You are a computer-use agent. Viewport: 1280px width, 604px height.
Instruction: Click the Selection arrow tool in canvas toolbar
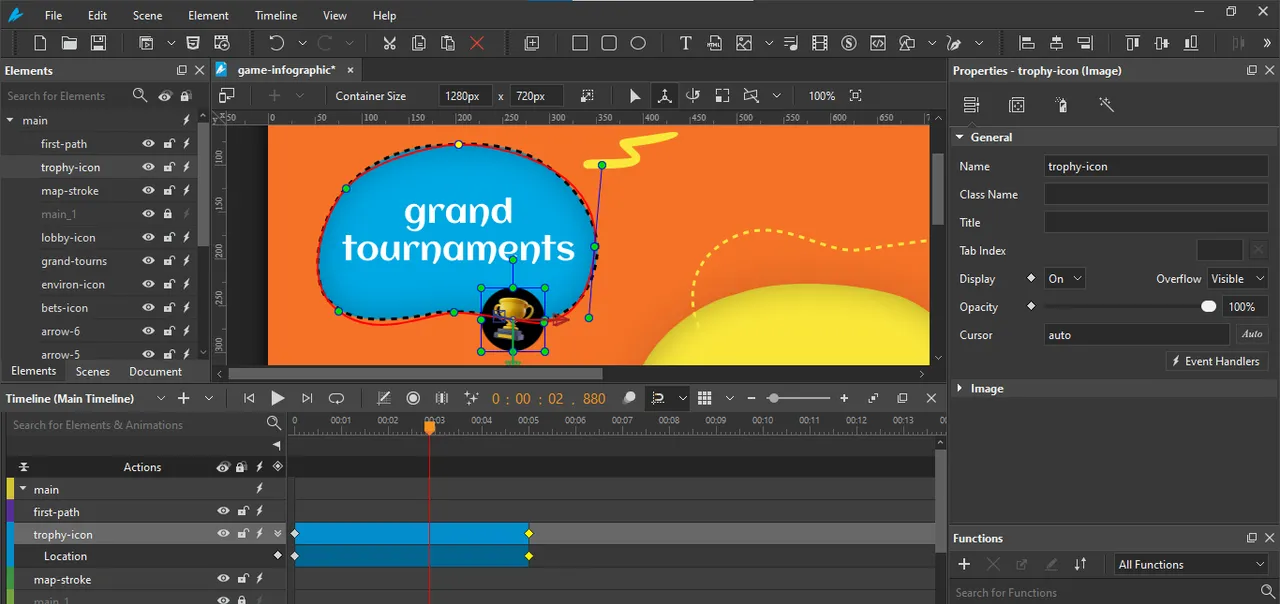click(x=635, y=96)
